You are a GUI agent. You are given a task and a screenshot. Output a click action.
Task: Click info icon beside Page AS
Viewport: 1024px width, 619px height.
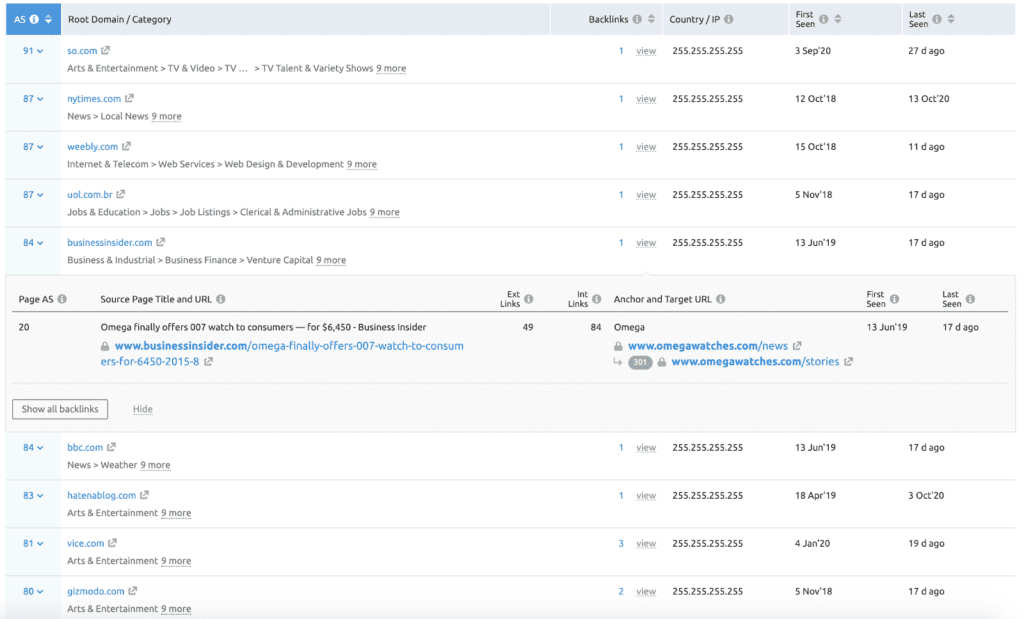click(x=62, y=299)
